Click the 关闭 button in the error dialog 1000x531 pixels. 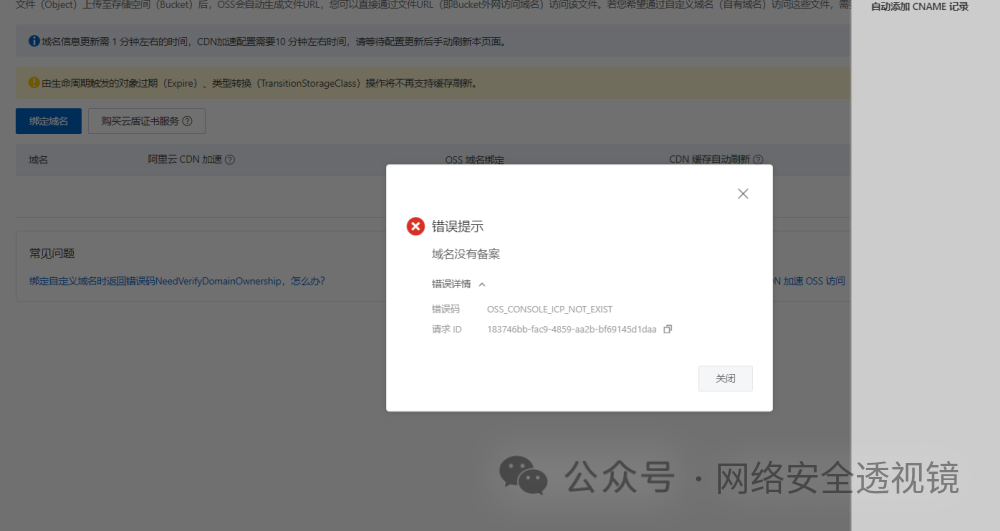pos(725,379)
